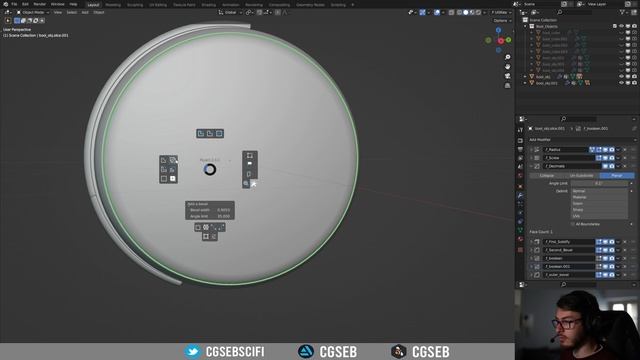Select Un-Subdivide decimate mode
Image resolution: width=640 pixels, height=360 pixels.
pos(582,176)
